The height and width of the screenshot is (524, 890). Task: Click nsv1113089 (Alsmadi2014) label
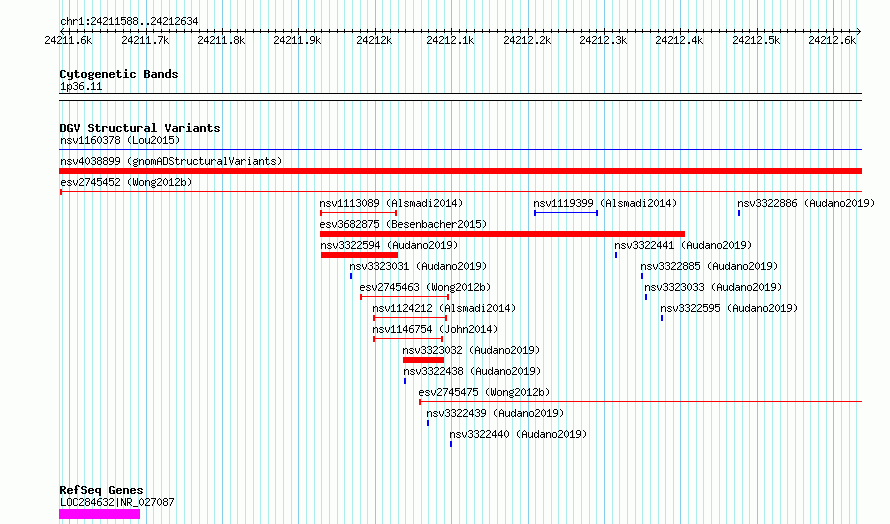[x=391, y=203]
